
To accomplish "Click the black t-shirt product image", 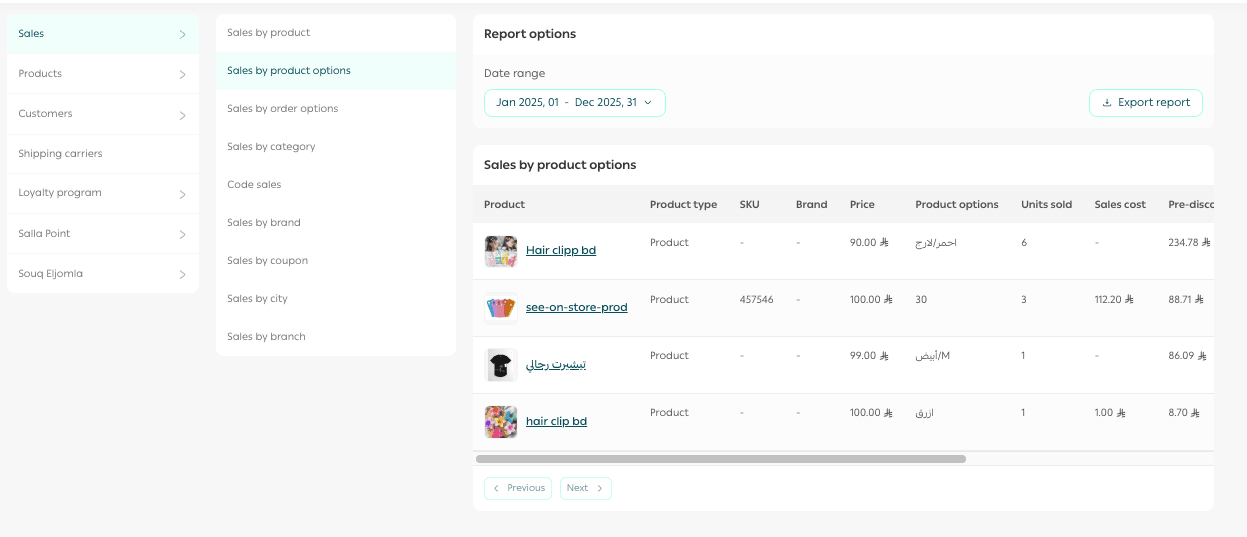I will [501, 365].
